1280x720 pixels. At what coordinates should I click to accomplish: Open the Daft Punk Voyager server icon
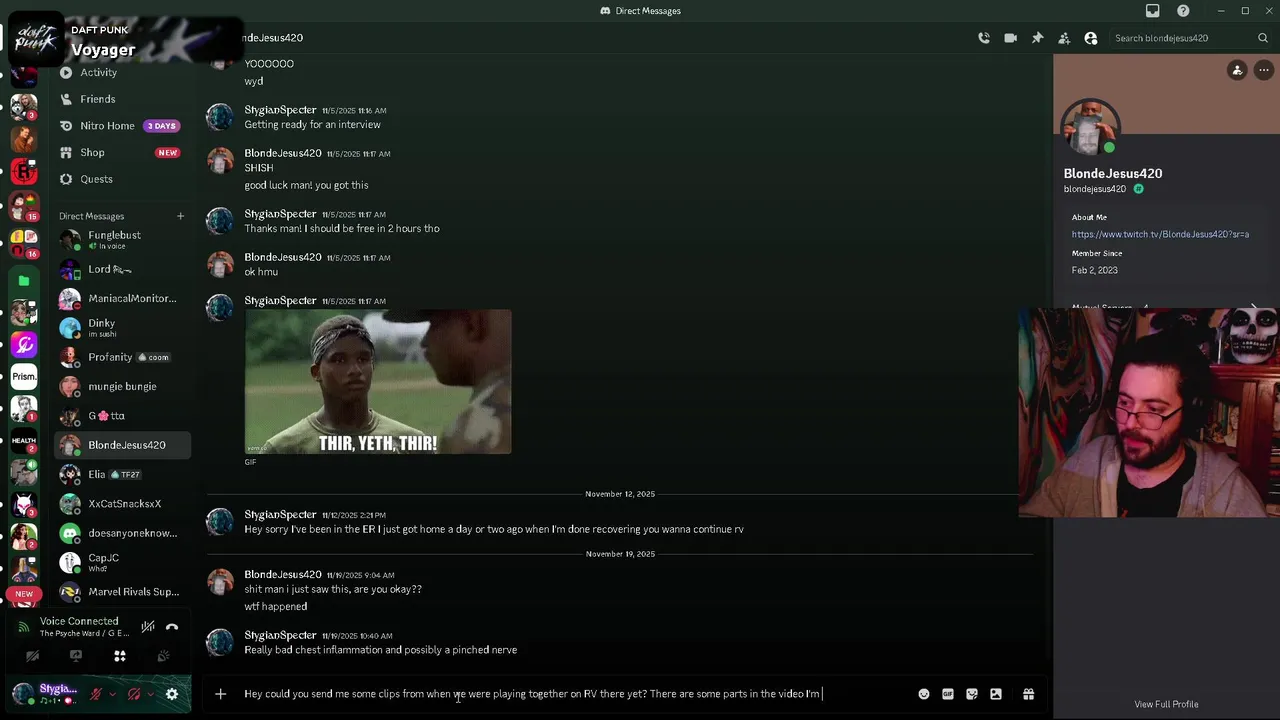[x=36, y=38]
